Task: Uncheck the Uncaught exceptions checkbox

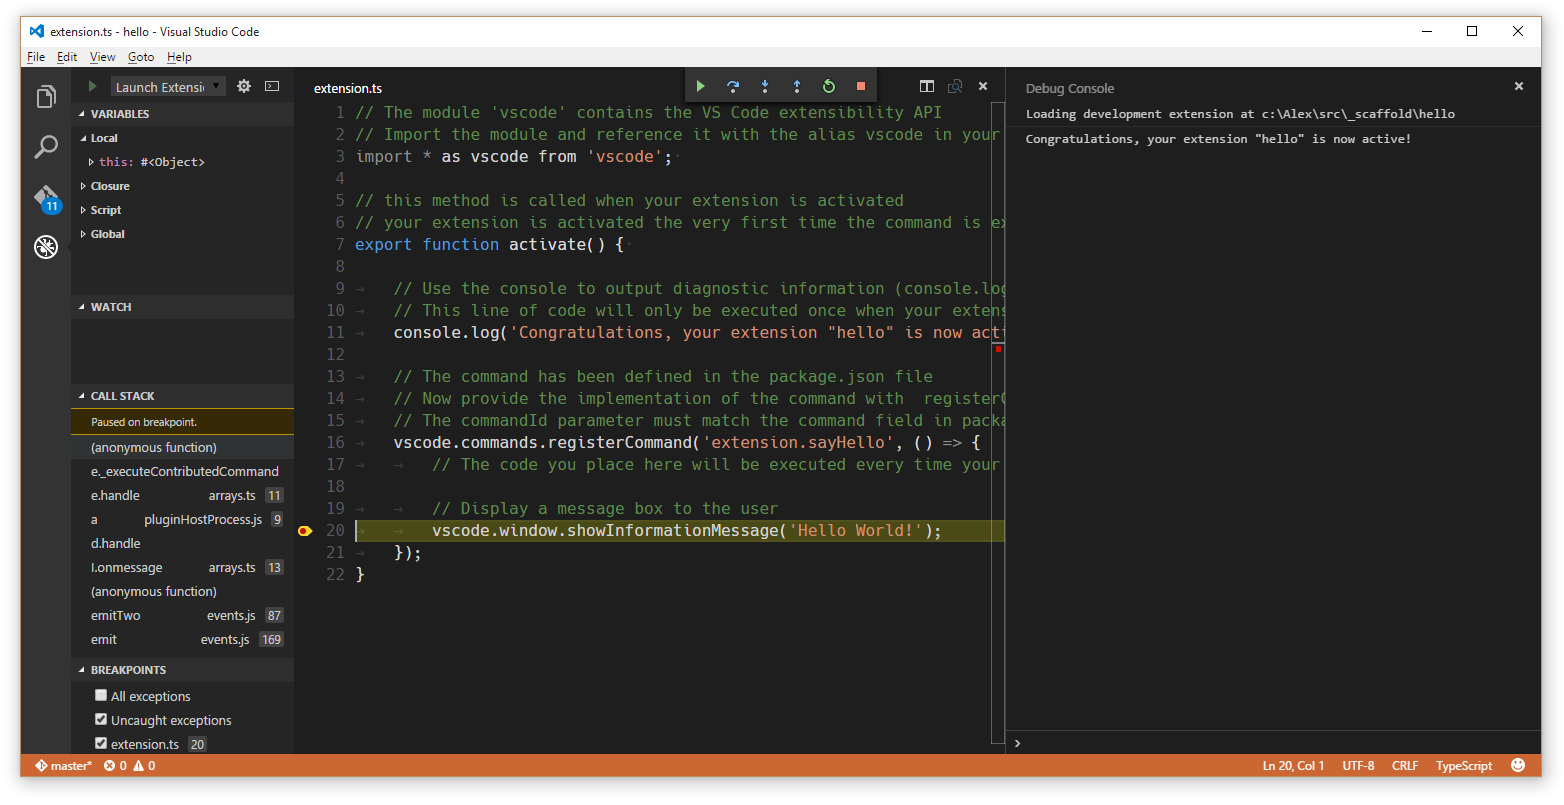Action: 101,720
